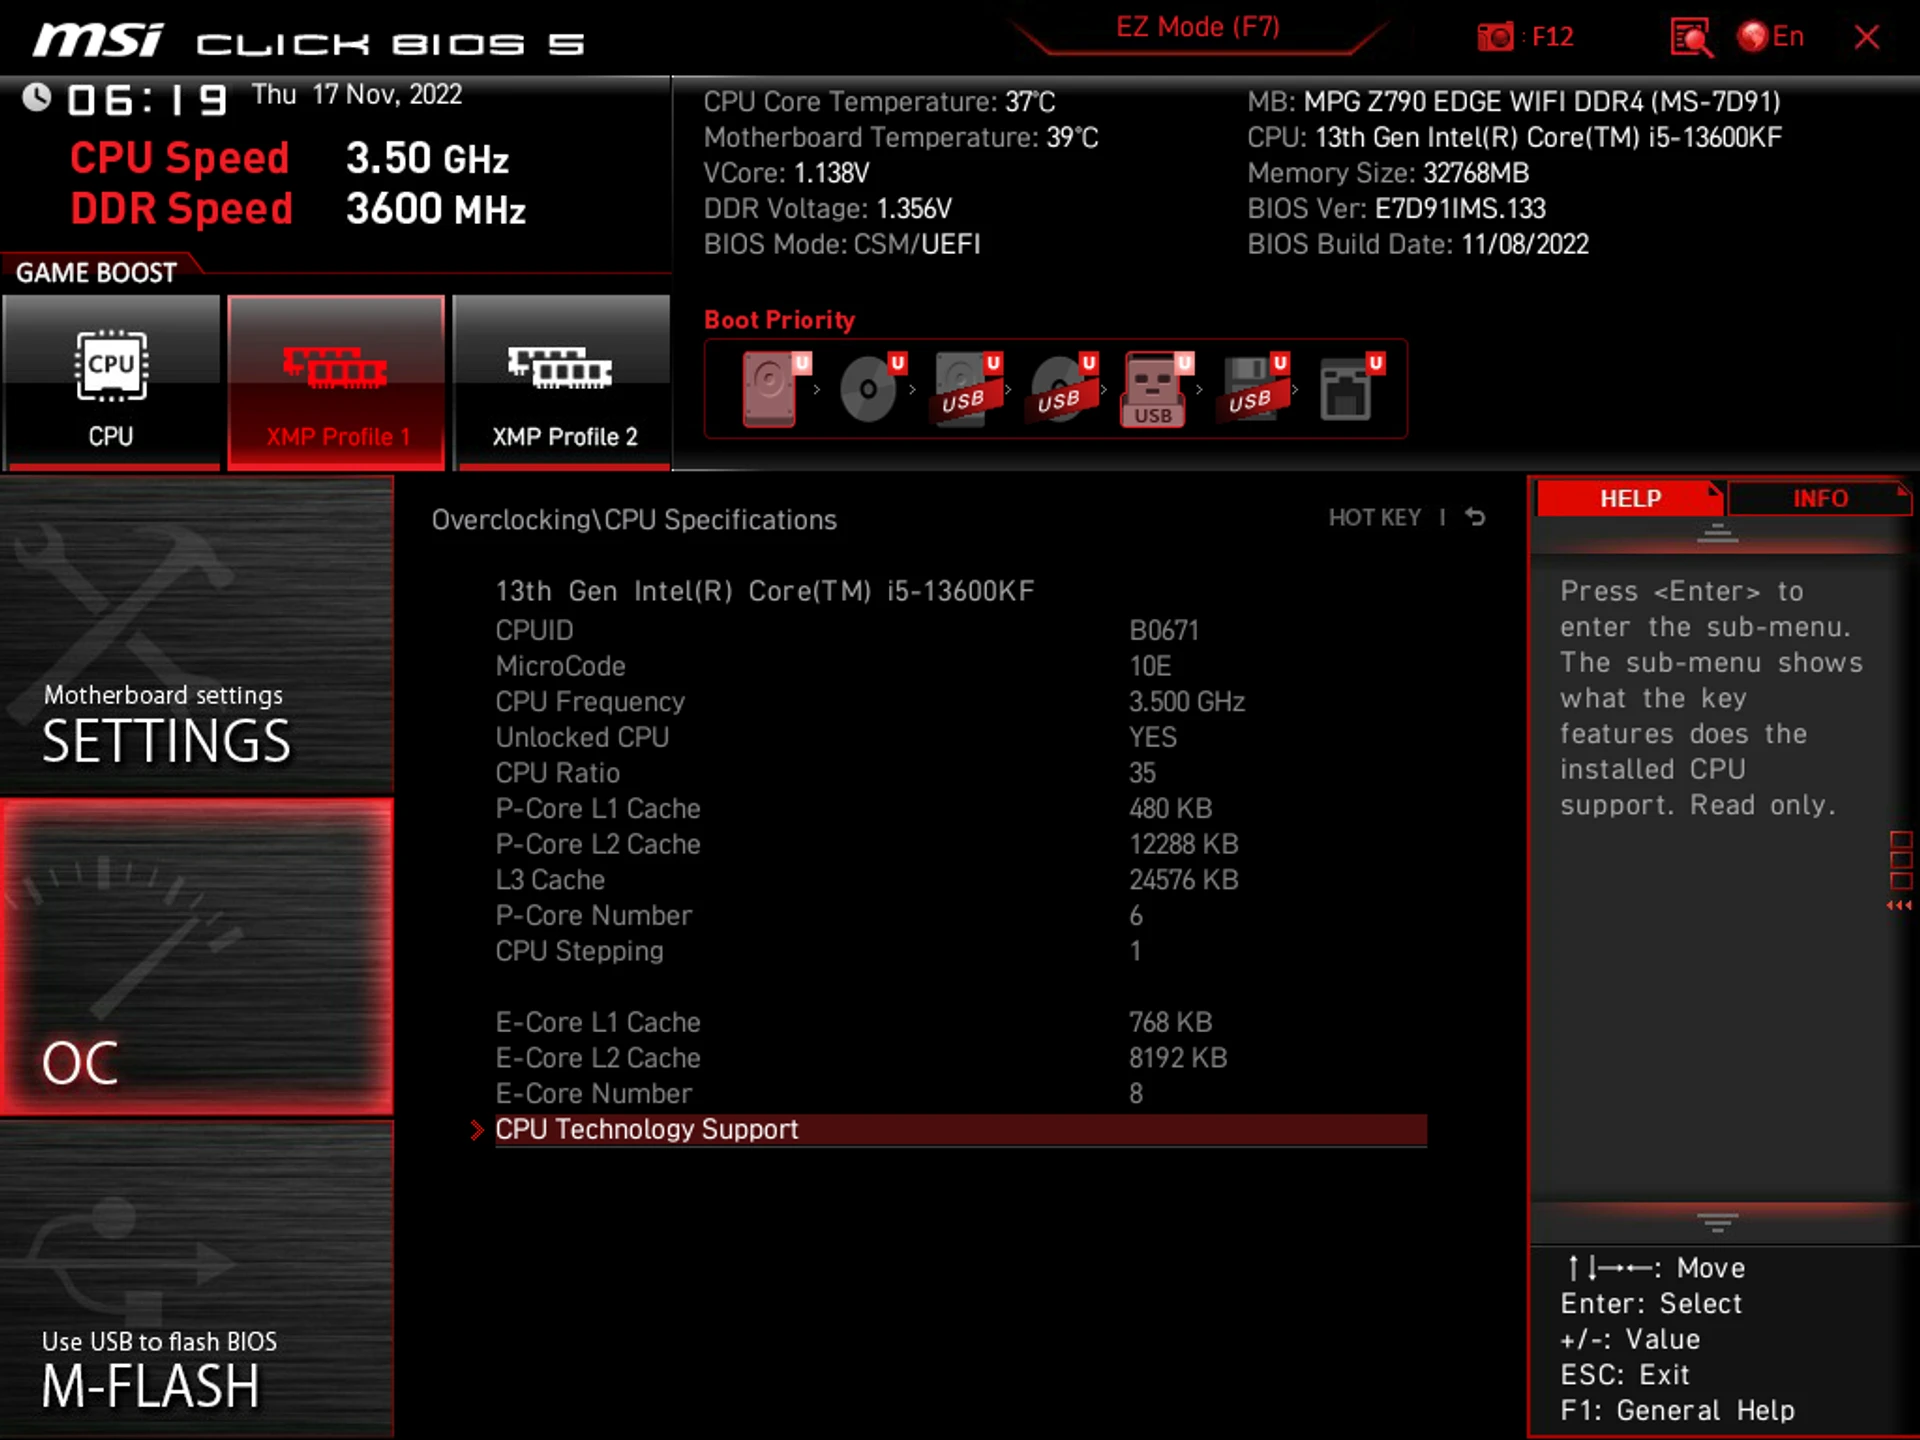Screen dimensions: 1920x1440
Task: Click the HOT KEY label
Action: click(1374, 517)
